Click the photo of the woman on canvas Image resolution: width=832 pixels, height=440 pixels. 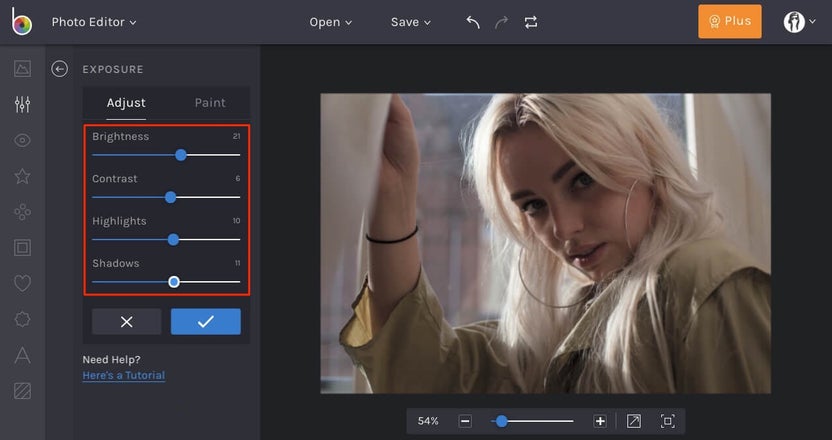click(545, 244)
